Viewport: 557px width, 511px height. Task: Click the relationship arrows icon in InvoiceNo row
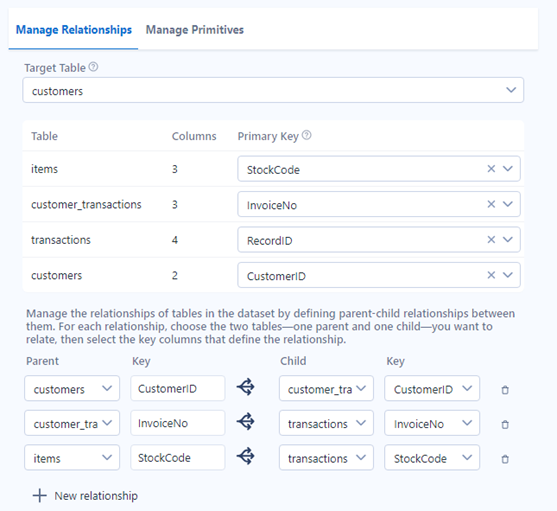pyautogui.click(x=245, y=422)
